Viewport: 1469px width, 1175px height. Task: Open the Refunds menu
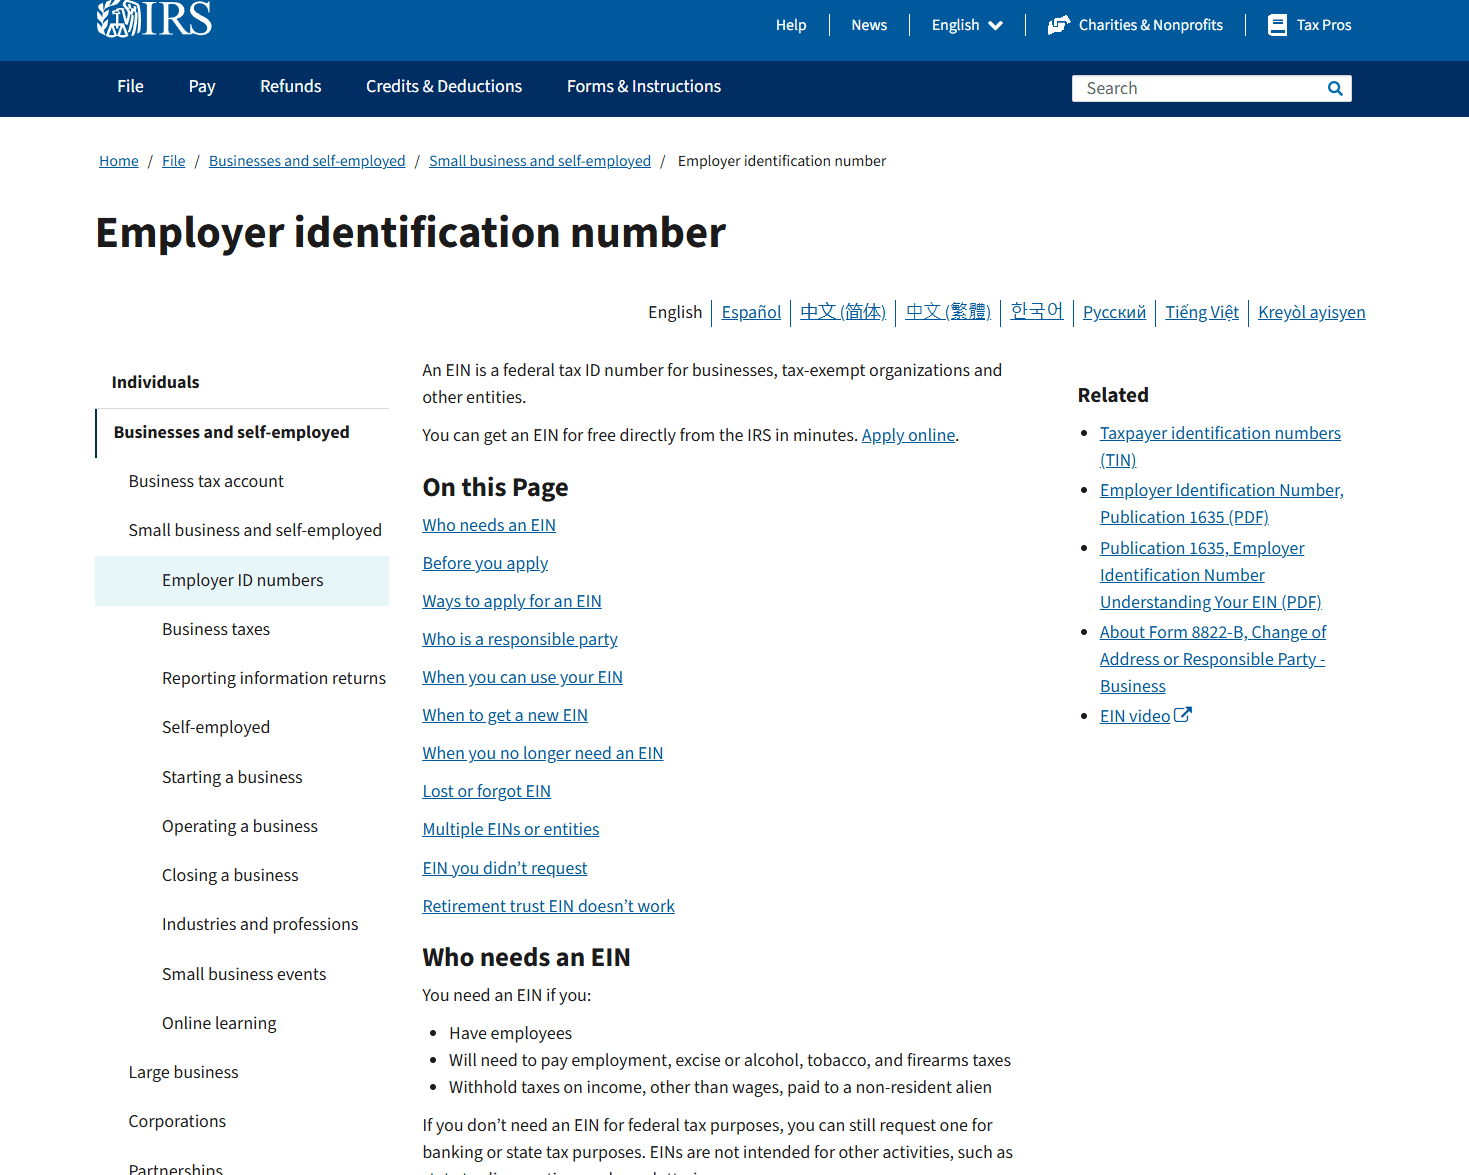290,87
